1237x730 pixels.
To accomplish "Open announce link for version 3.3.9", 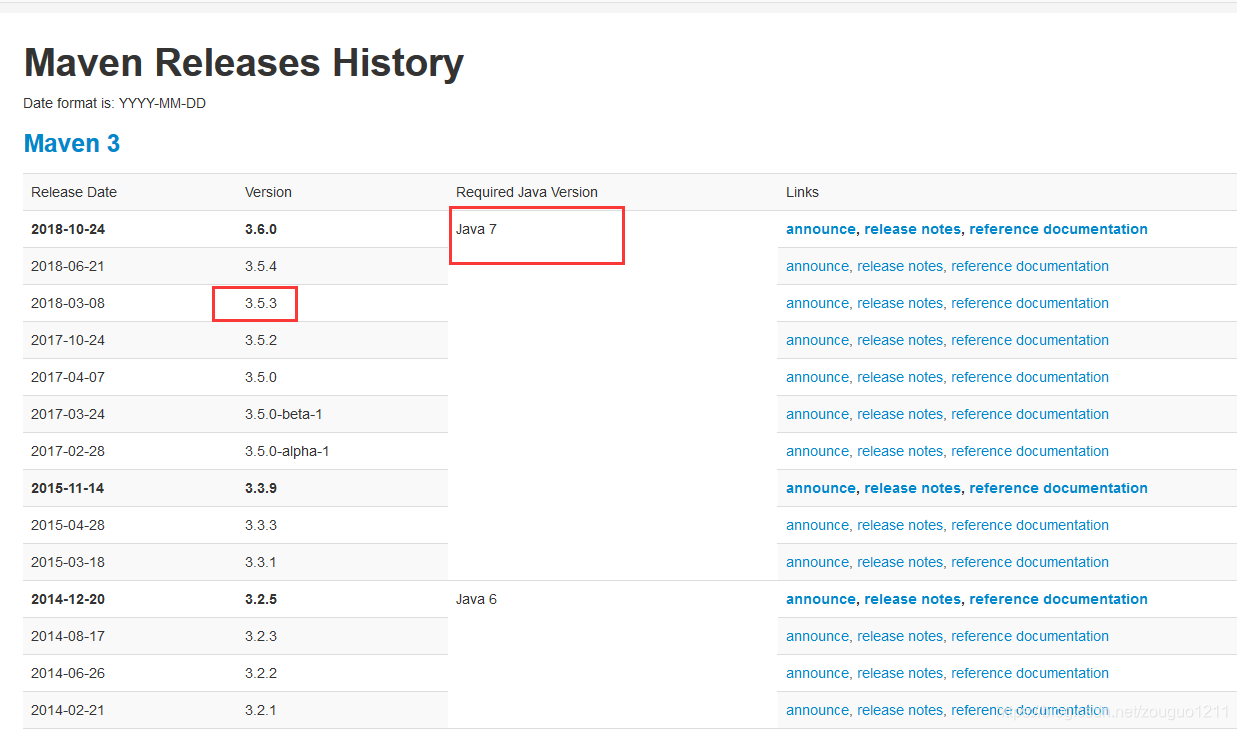I will click(821, 488).
